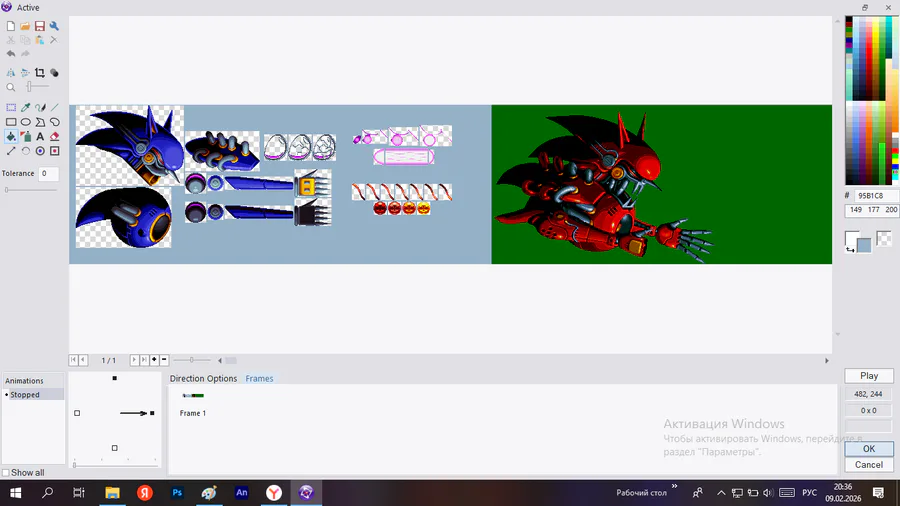The height and width of the screenshot is (506, 900).
Task: Select the Hot Spot view tool
Action: click(x=40, y=151)
